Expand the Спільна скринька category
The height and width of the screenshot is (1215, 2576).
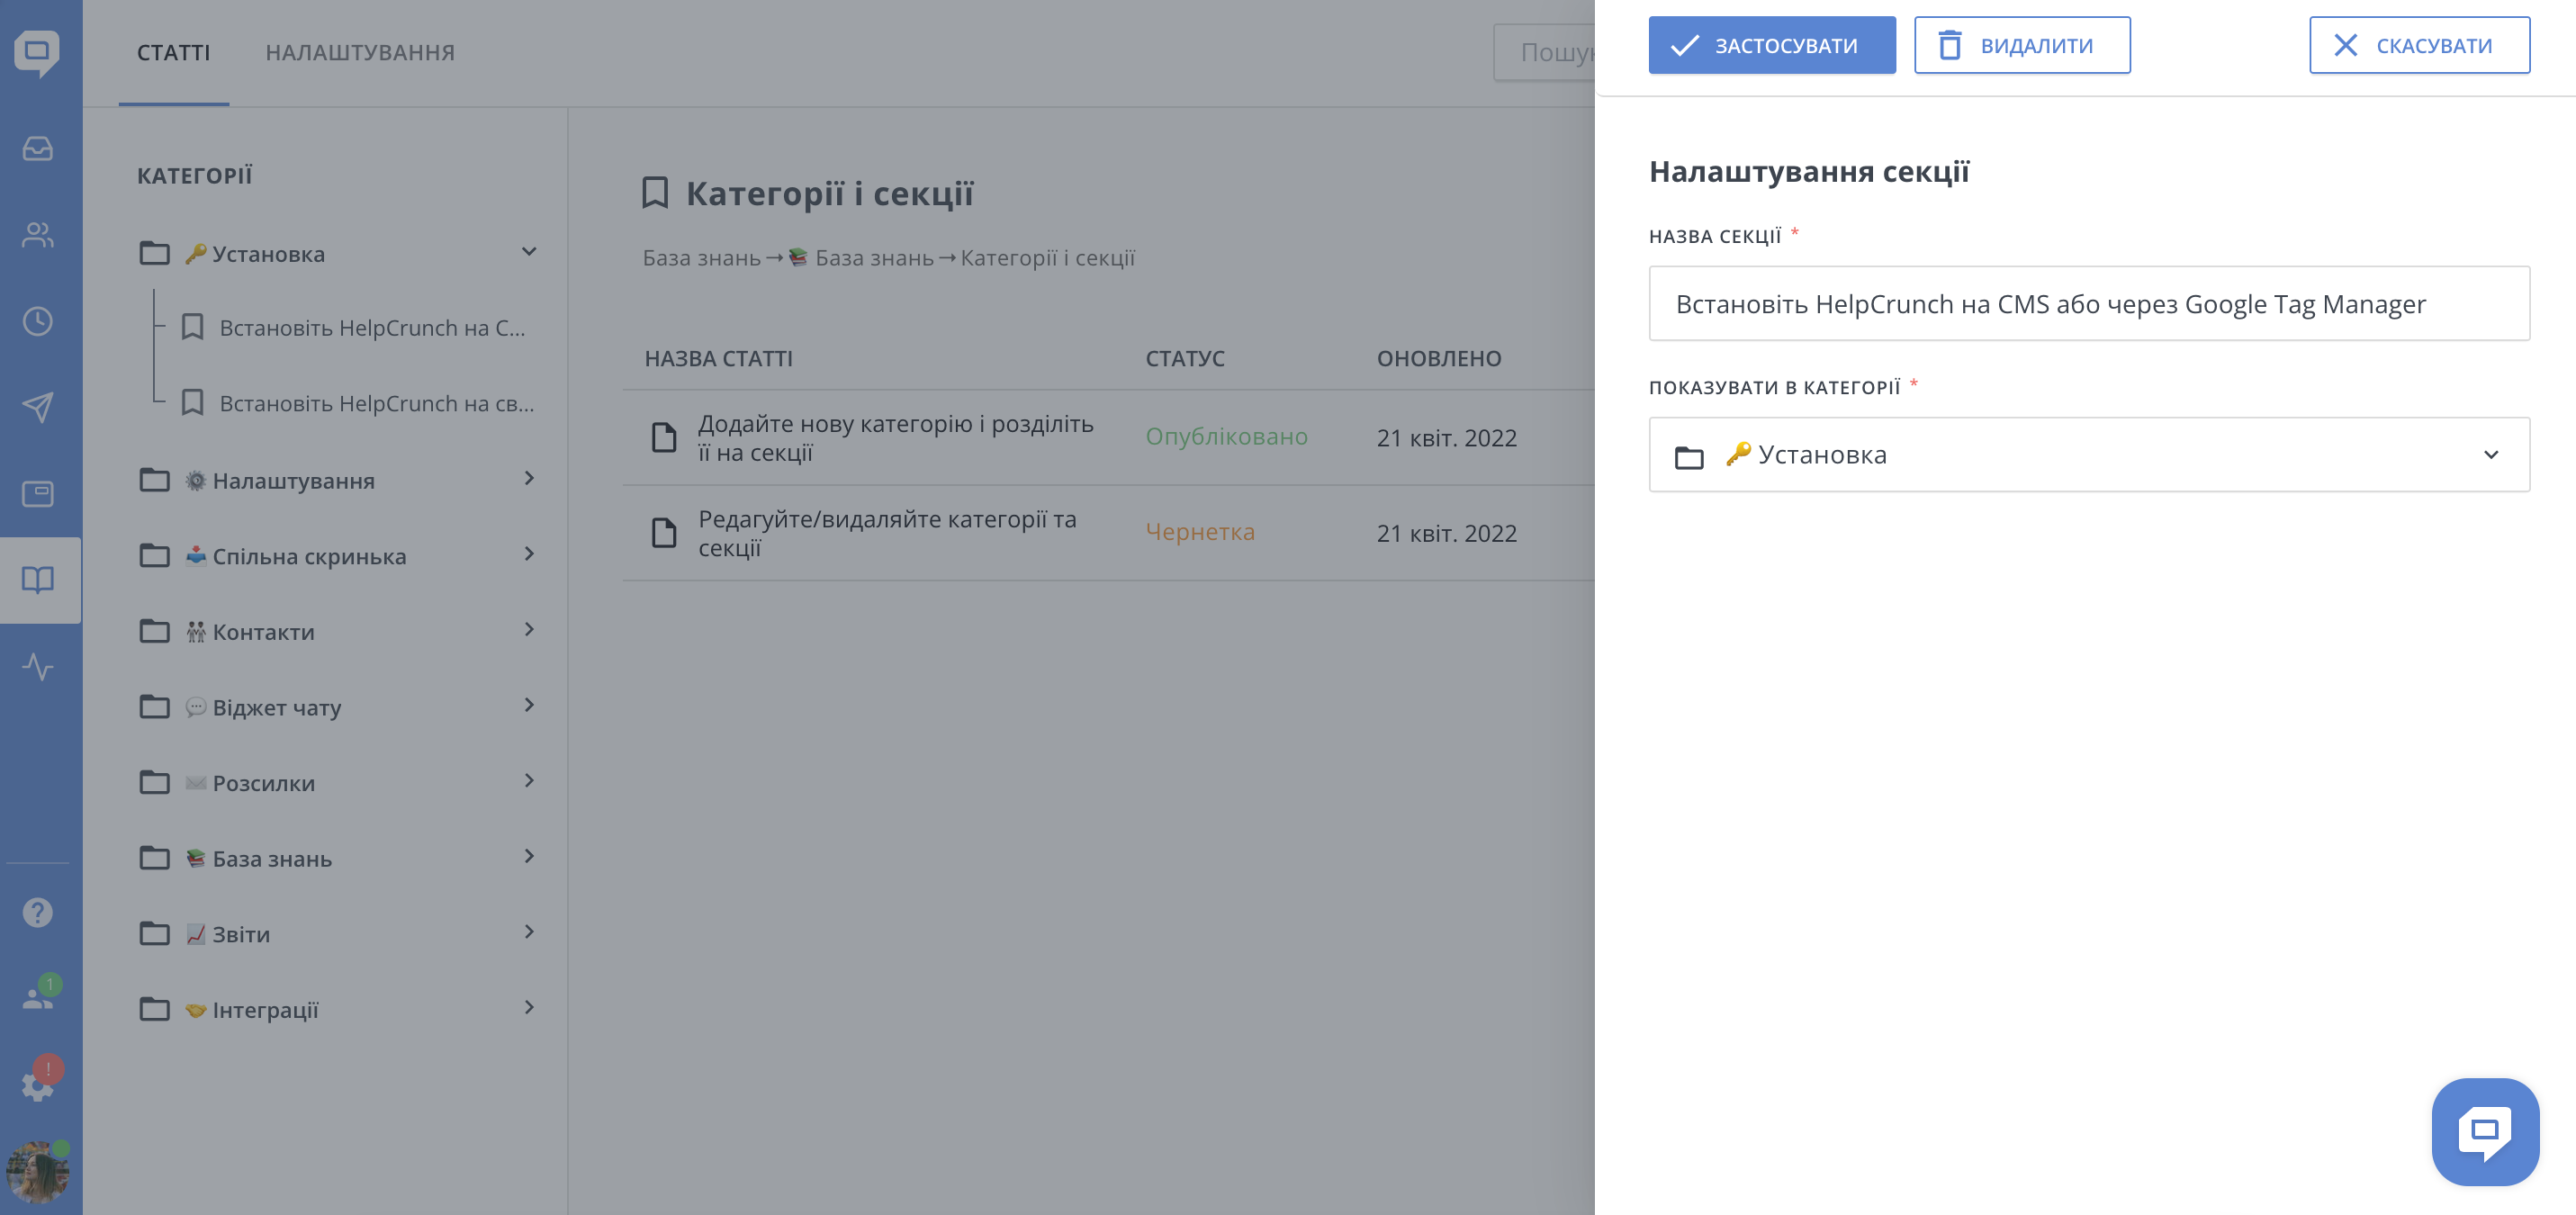coord(529,555)
